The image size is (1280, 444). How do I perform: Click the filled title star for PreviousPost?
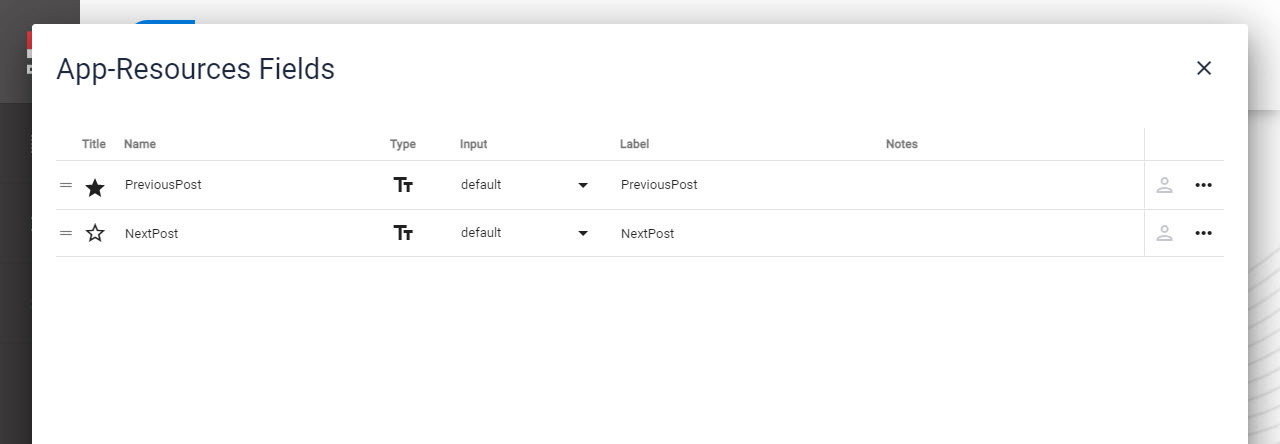coord(95,186)
